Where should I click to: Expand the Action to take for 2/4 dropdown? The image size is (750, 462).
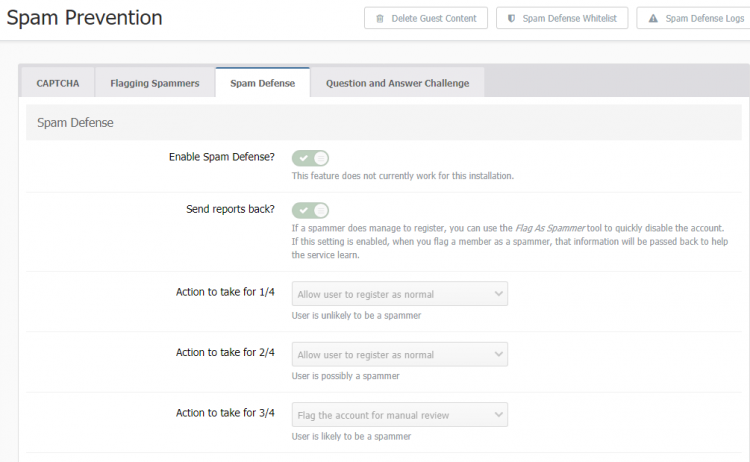[x=399, y=355]
